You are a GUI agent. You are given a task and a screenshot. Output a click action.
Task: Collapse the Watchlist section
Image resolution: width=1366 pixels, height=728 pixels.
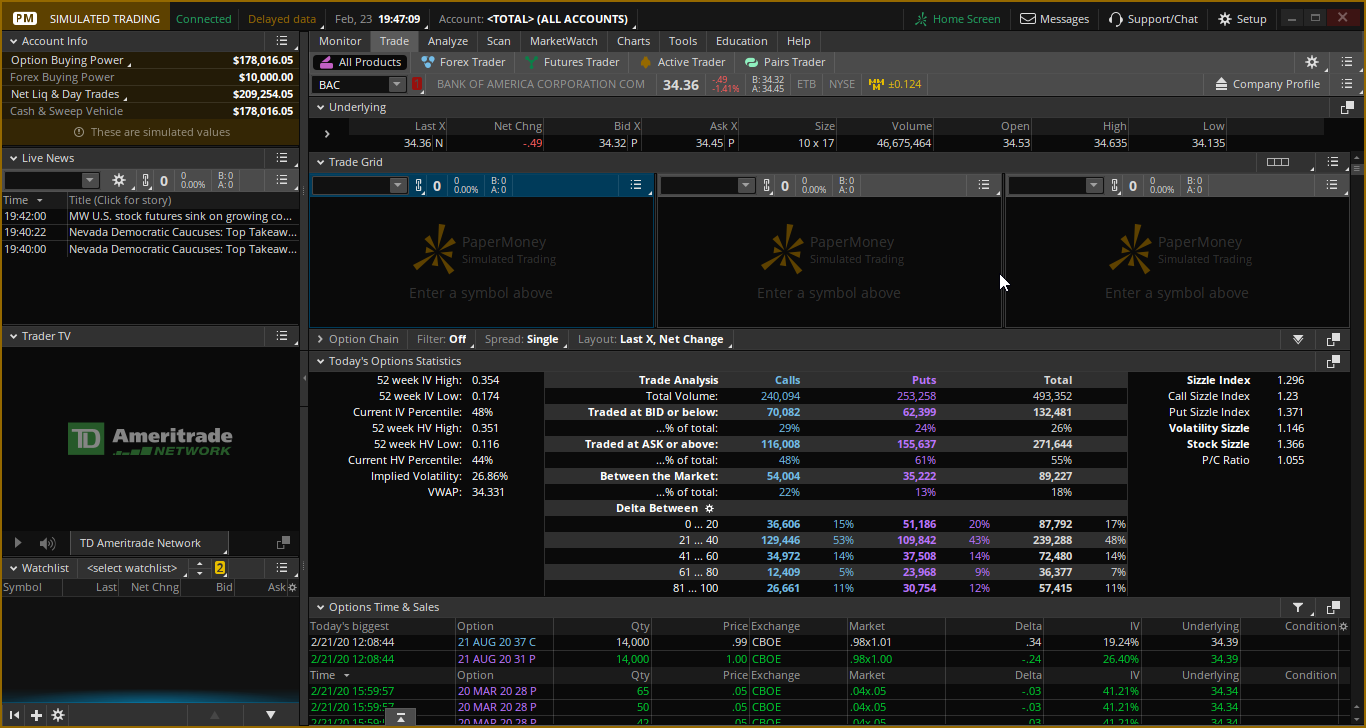[13, 568]
